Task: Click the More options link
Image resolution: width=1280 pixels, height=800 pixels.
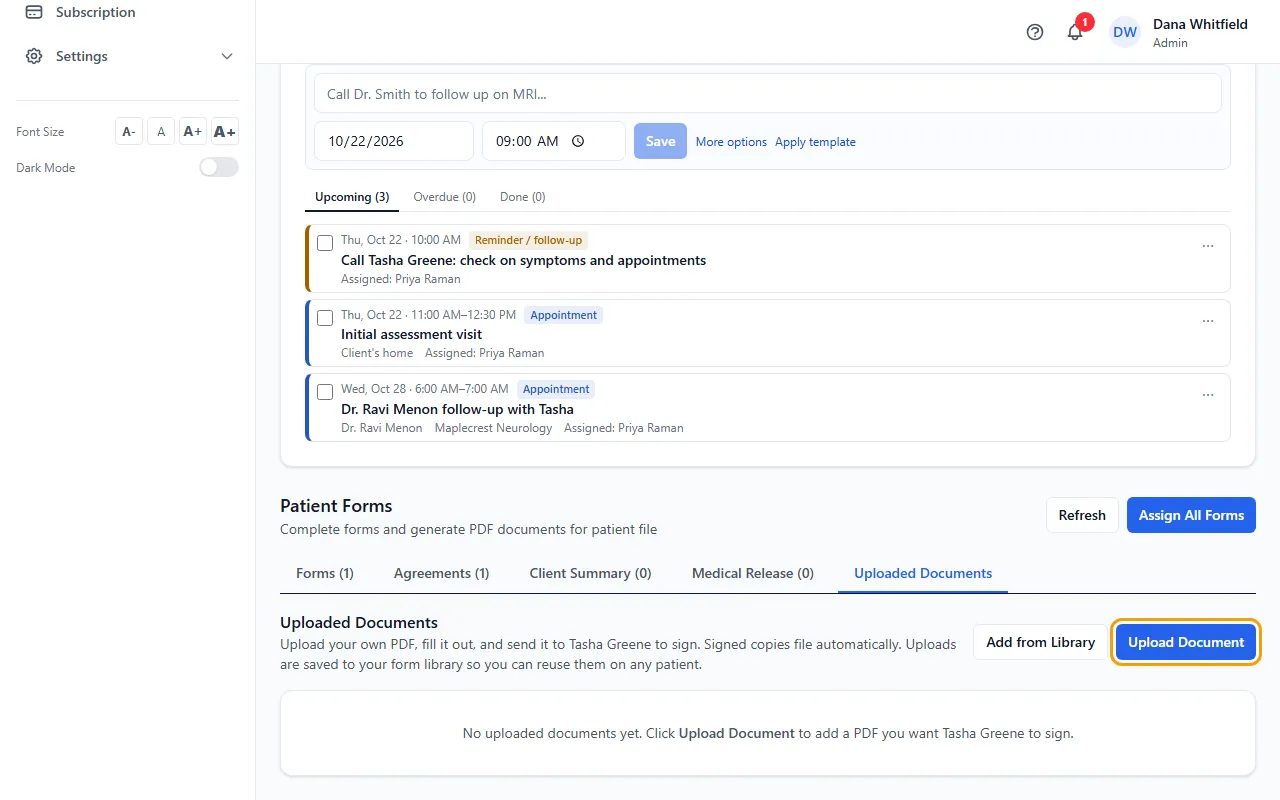Action: pyautogui.click(x=731, y=142)
